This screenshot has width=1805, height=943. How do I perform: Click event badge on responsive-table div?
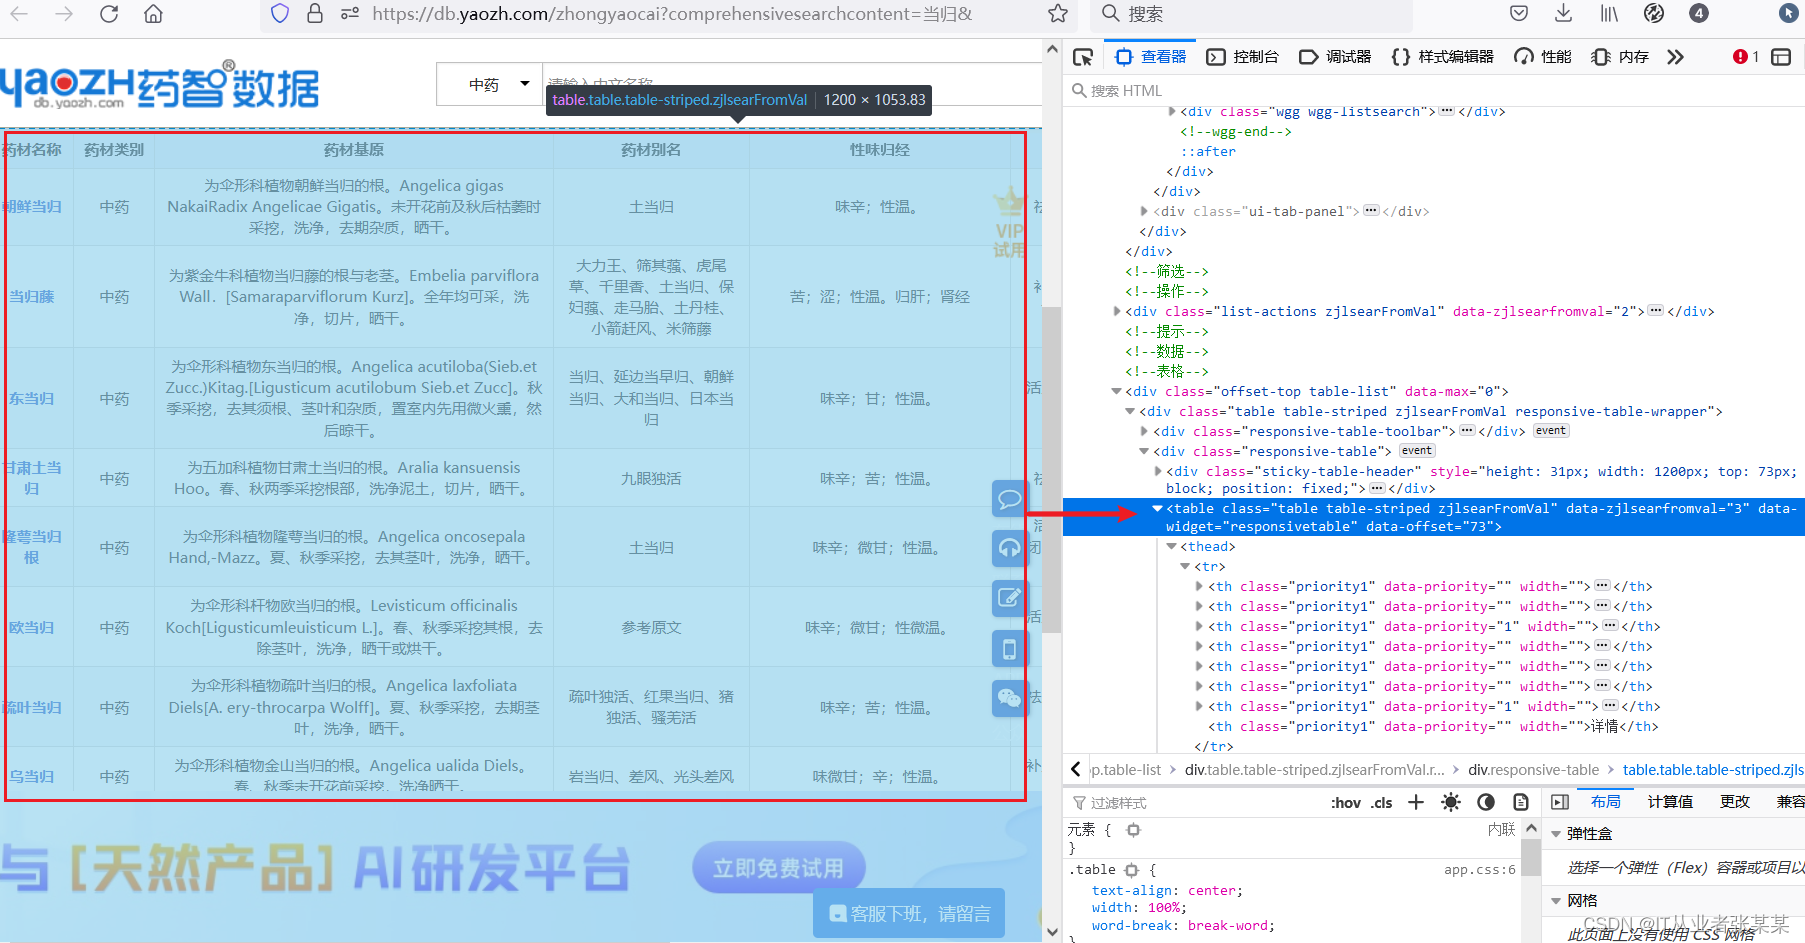[x=1416, y=451]
